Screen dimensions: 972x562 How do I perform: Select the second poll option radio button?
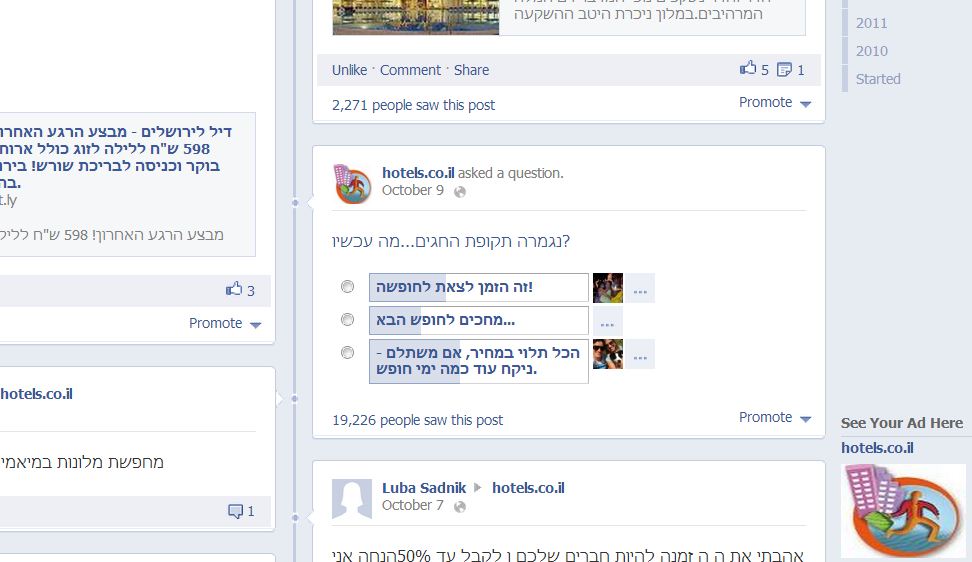[x=347, y=319]
